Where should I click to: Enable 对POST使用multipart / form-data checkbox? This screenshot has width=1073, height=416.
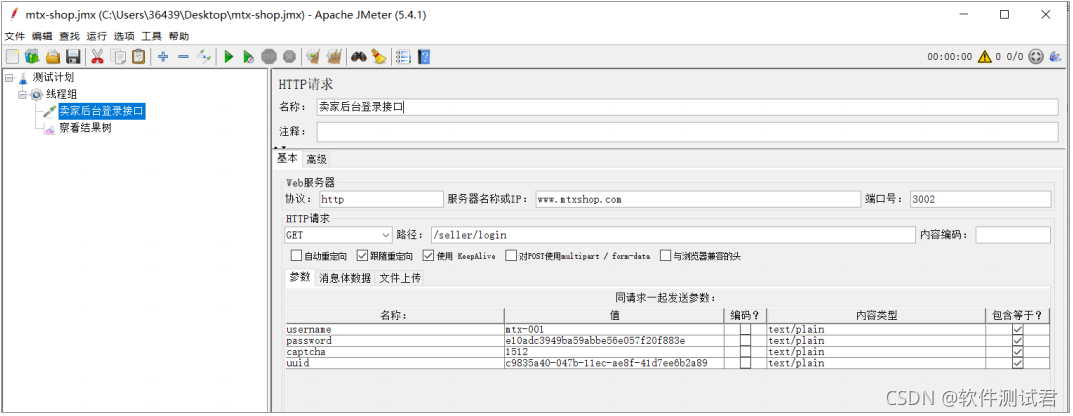pyautogui.click(x=511, y=256)
